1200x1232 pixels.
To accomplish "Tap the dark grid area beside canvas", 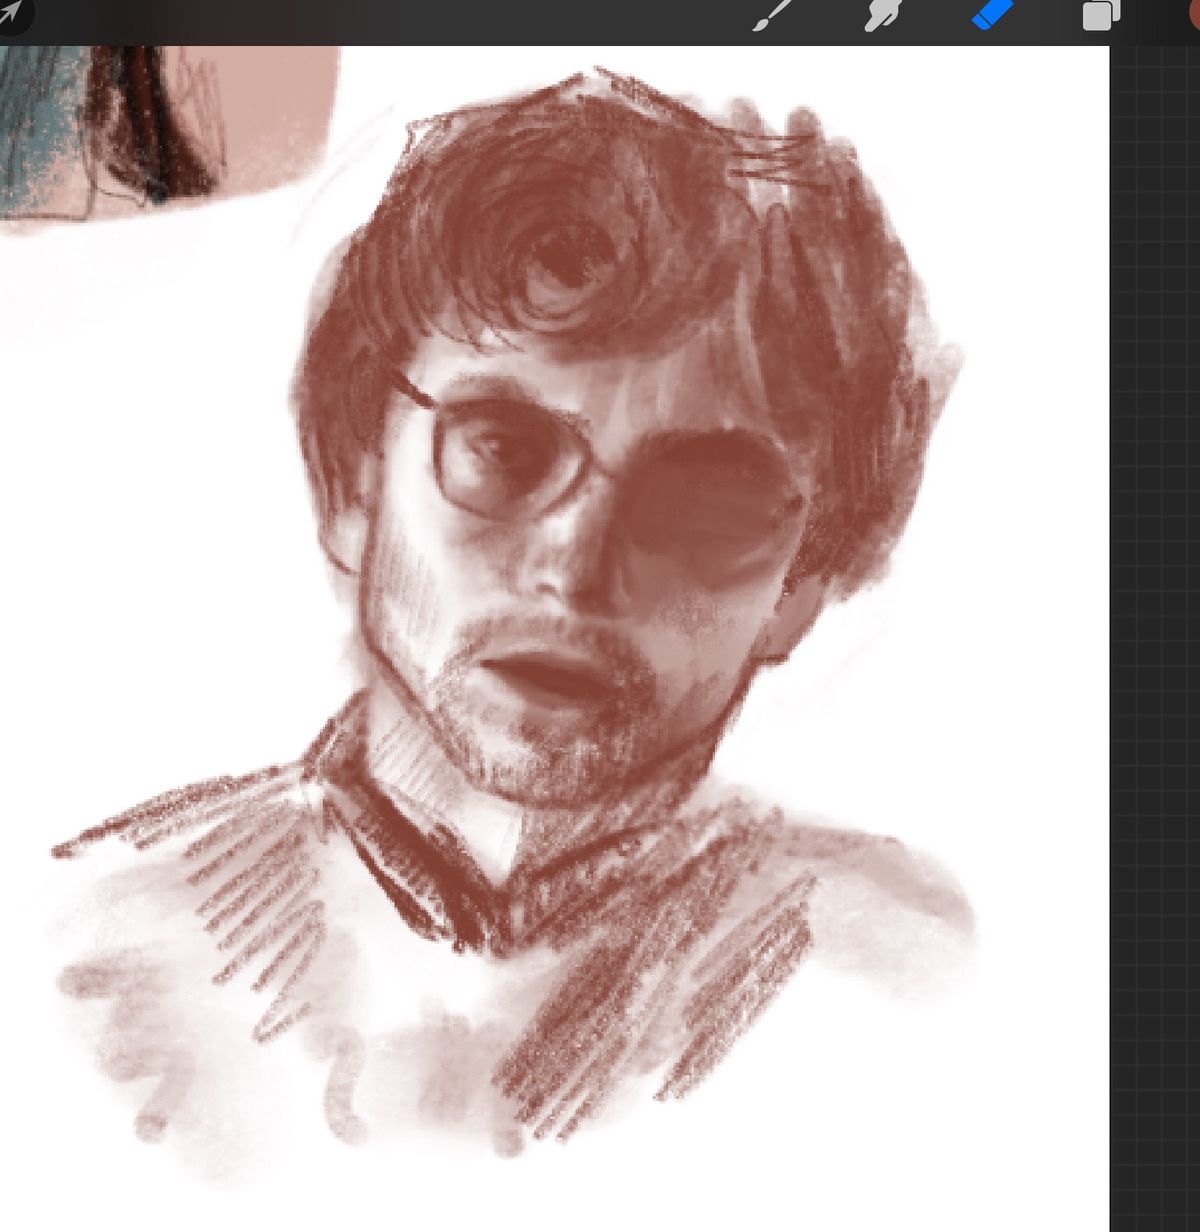I will tap(1155, 640).
